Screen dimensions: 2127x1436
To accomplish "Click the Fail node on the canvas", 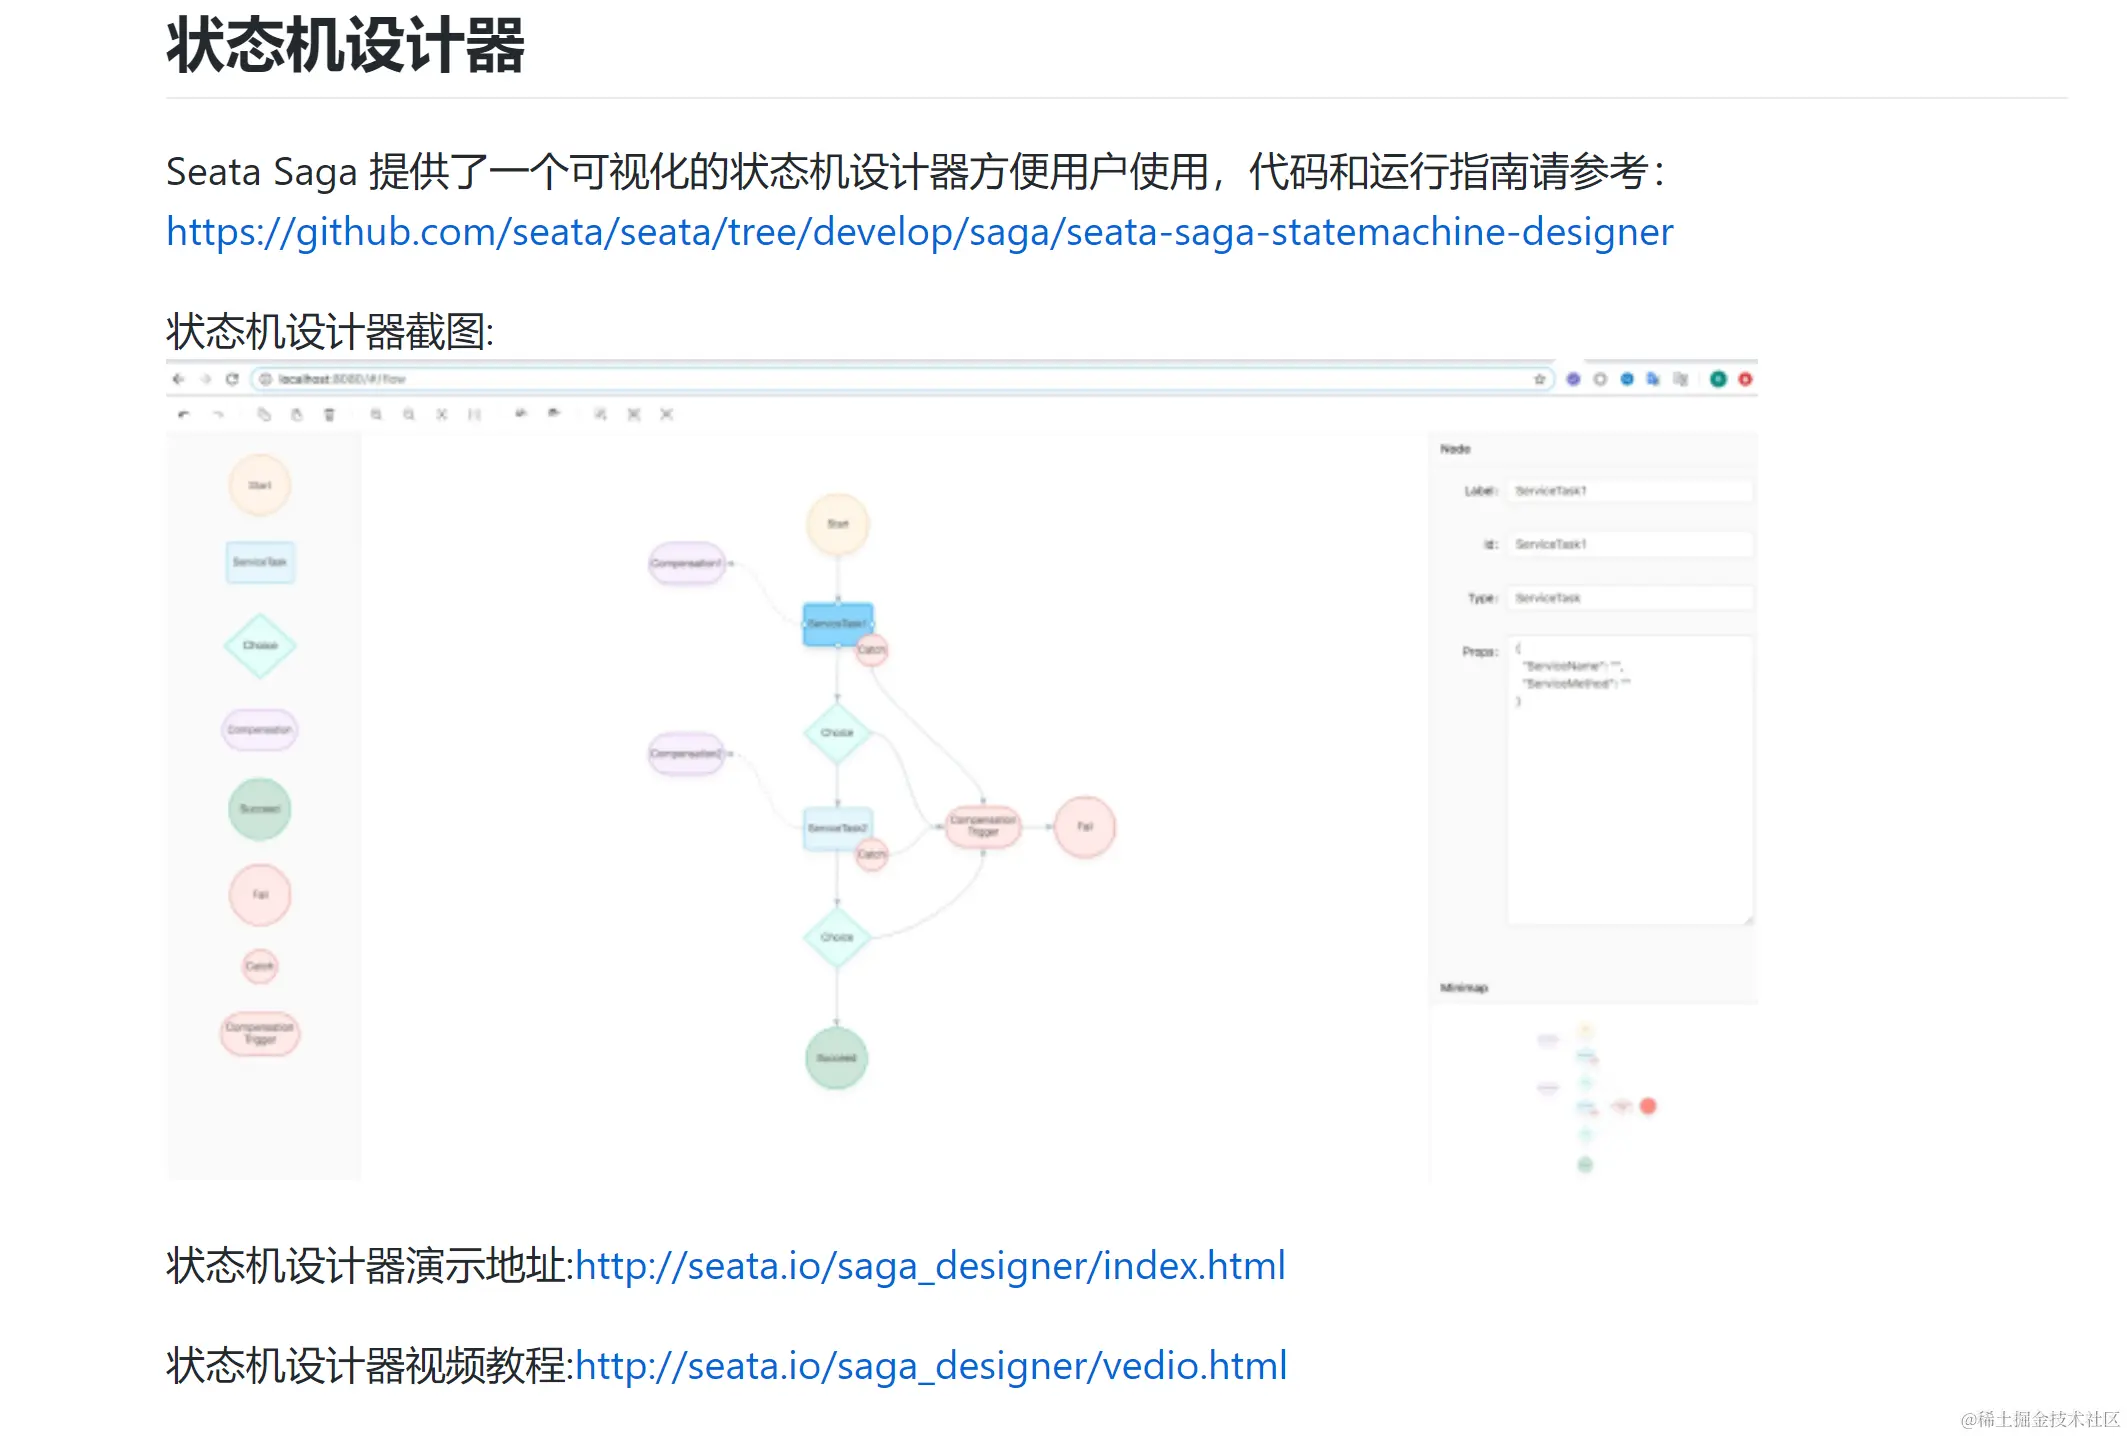I will click(x=1085, y=827).
